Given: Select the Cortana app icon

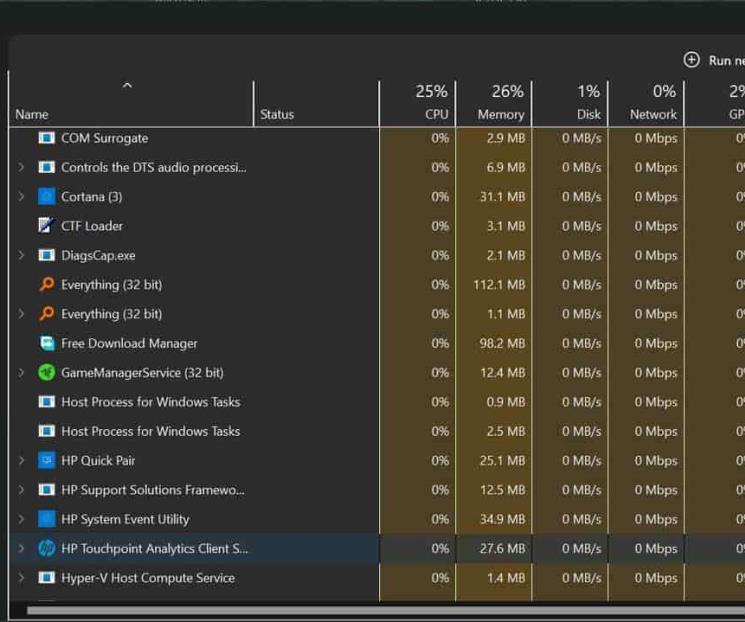Looking at the screenshot, I should pos(46,197).
